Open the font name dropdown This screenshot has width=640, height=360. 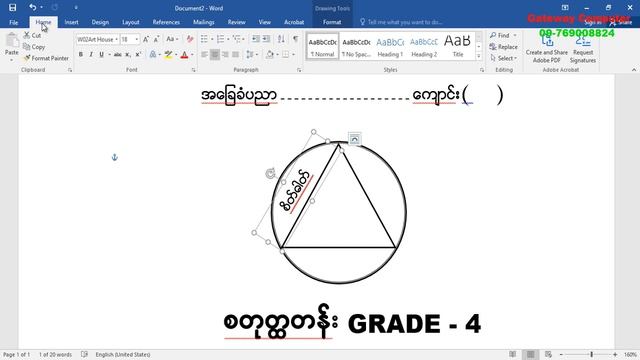pos(116,39)
